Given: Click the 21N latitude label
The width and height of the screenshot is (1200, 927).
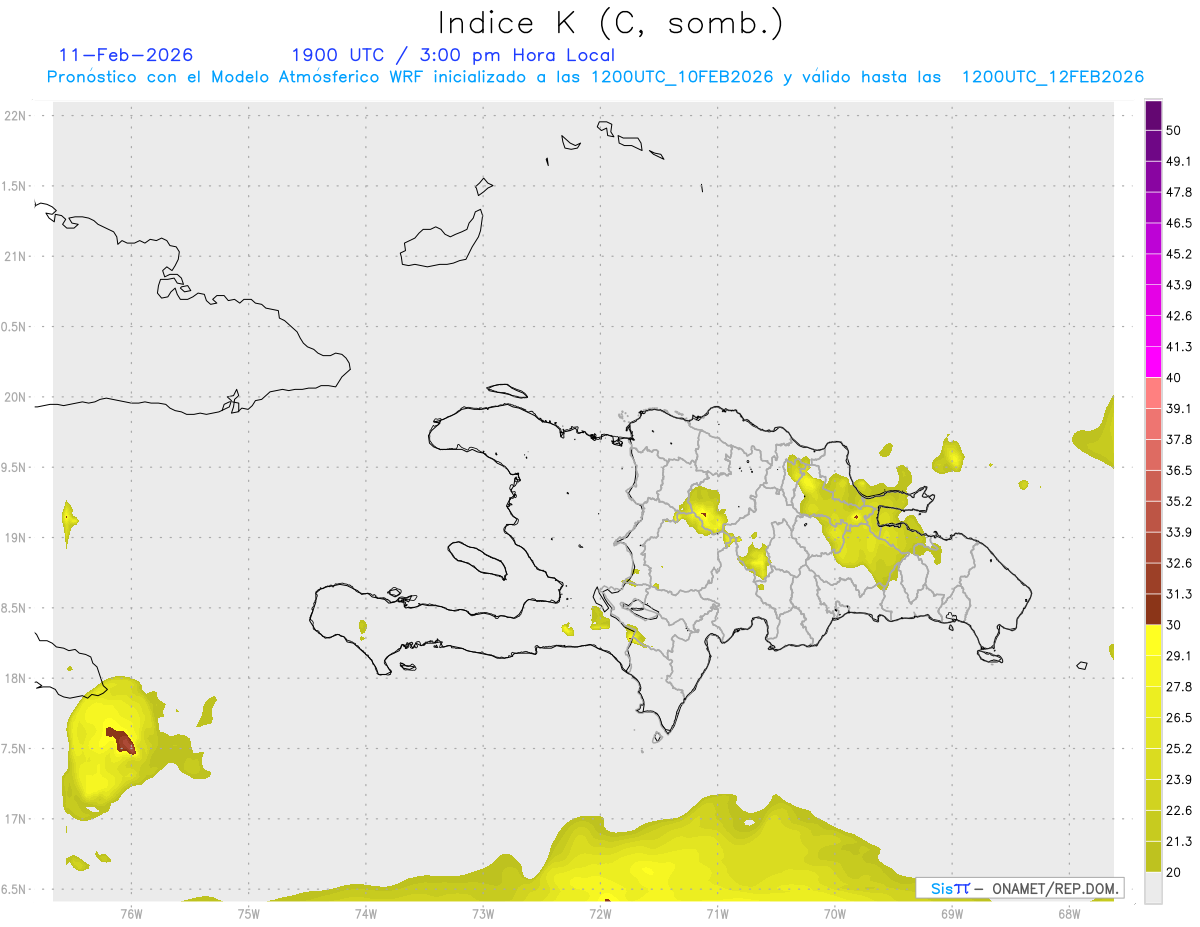Looking at the screenshot, I should tap(17, 256).
